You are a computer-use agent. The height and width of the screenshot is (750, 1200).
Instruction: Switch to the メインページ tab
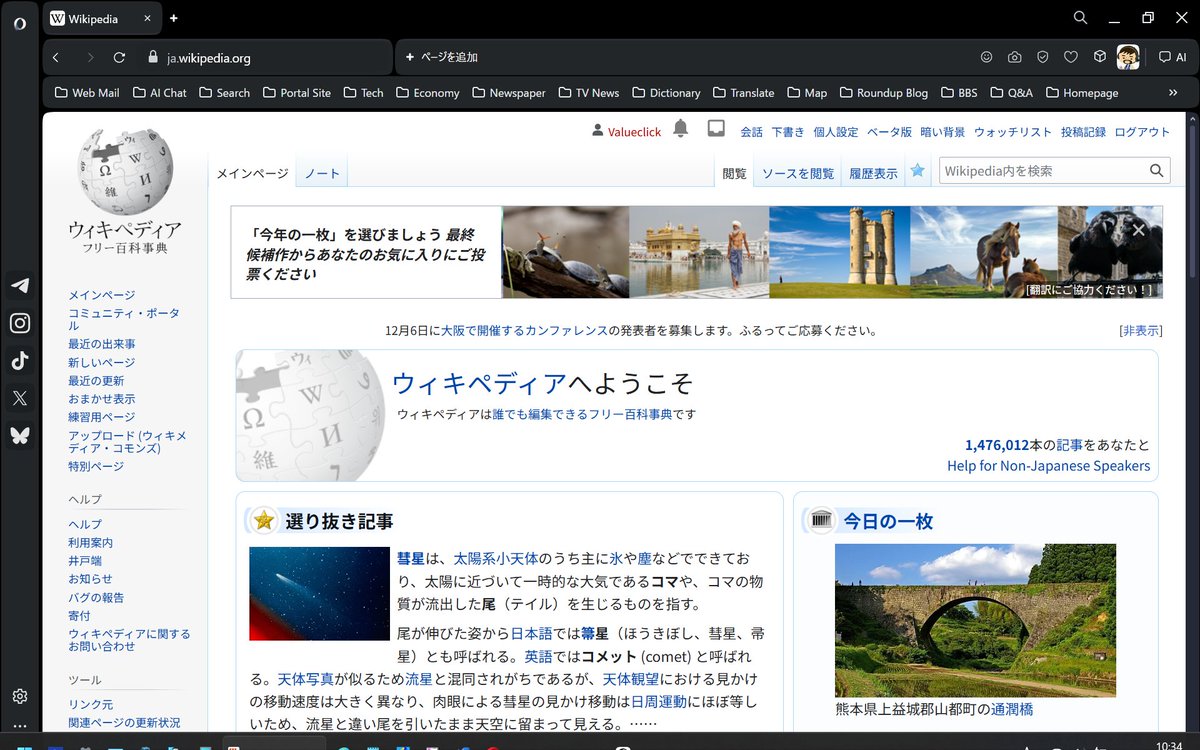point(252,173)
